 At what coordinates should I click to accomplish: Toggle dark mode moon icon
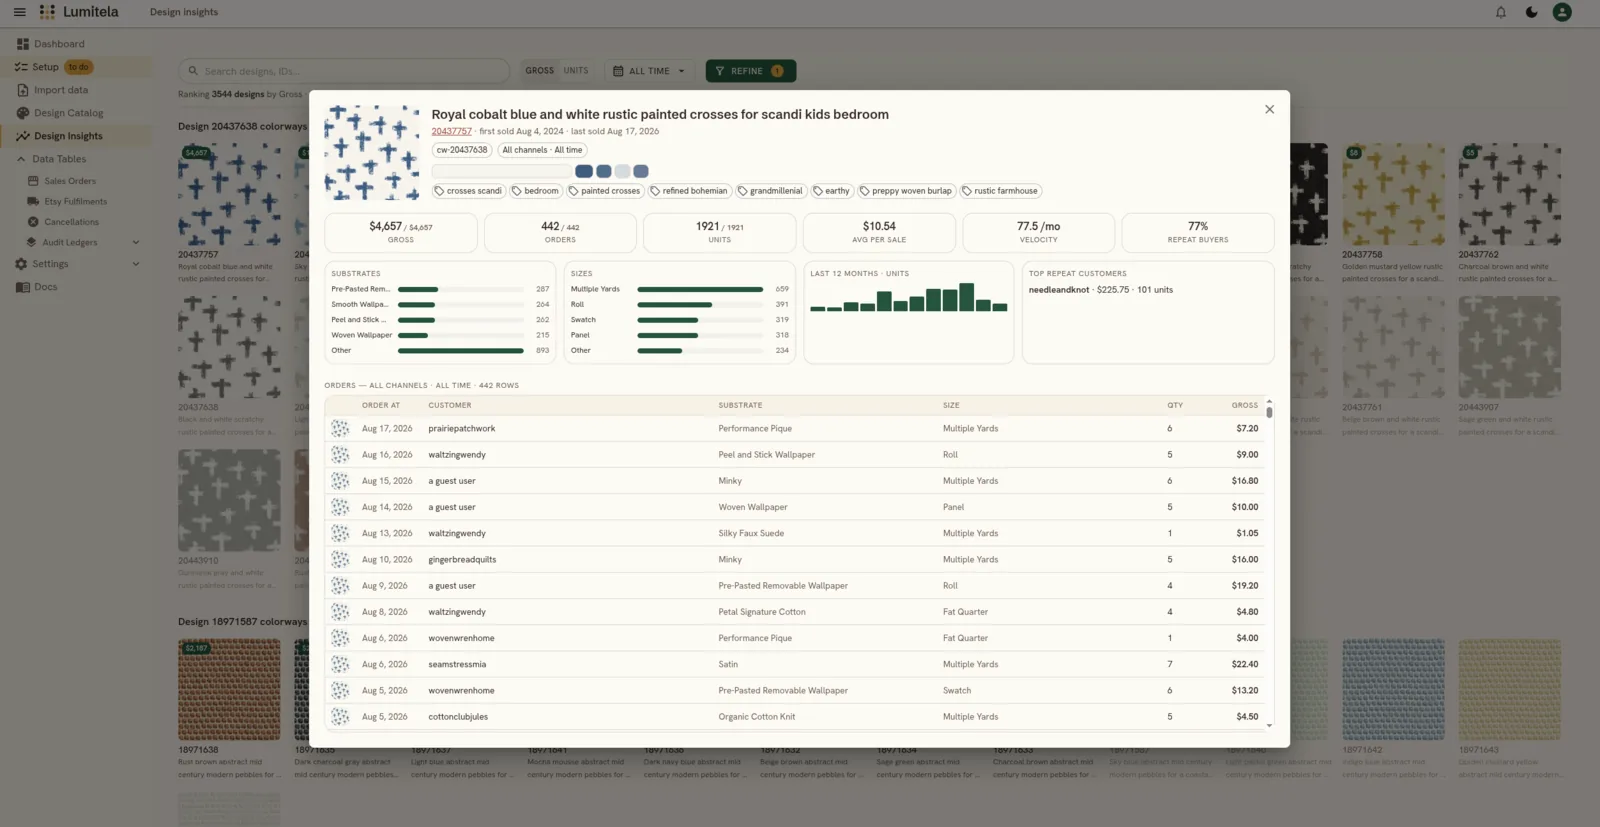pos(1531,12)
